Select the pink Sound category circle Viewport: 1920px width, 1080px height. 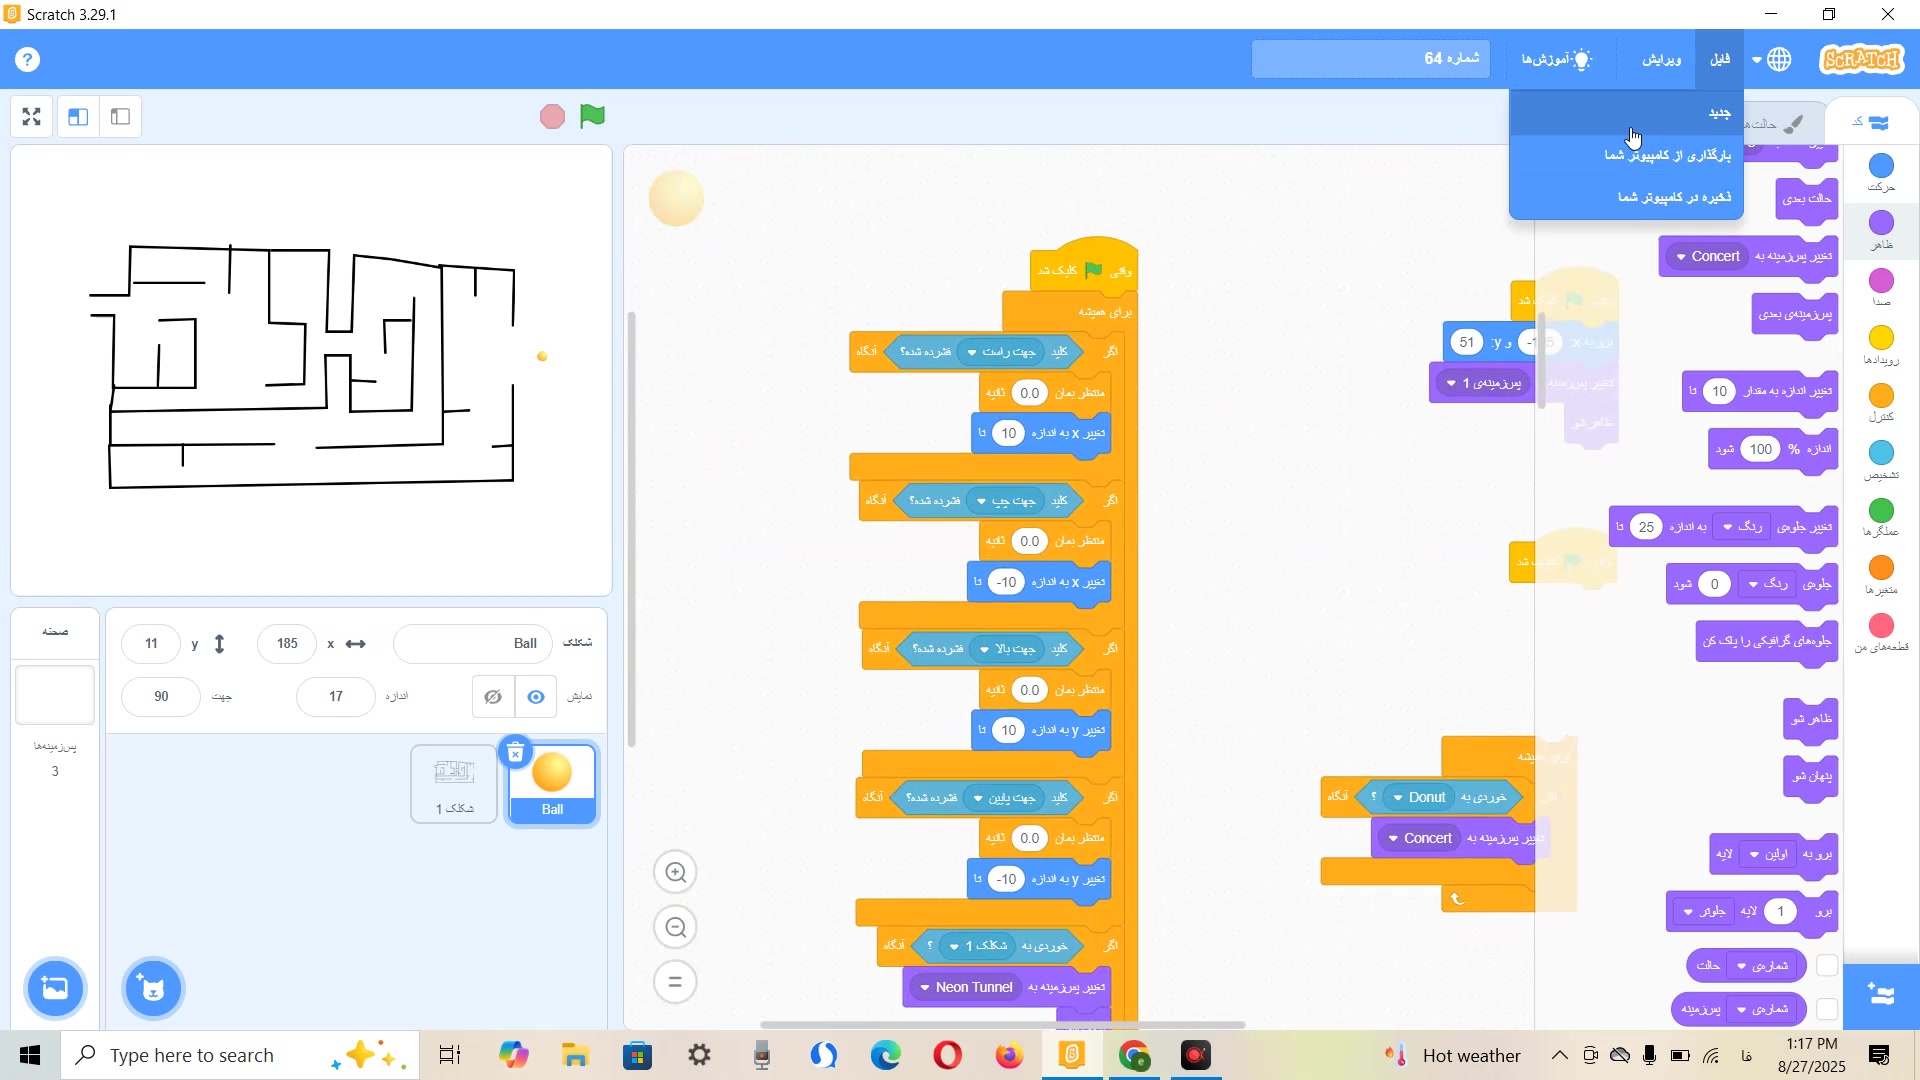(1881, 281)
